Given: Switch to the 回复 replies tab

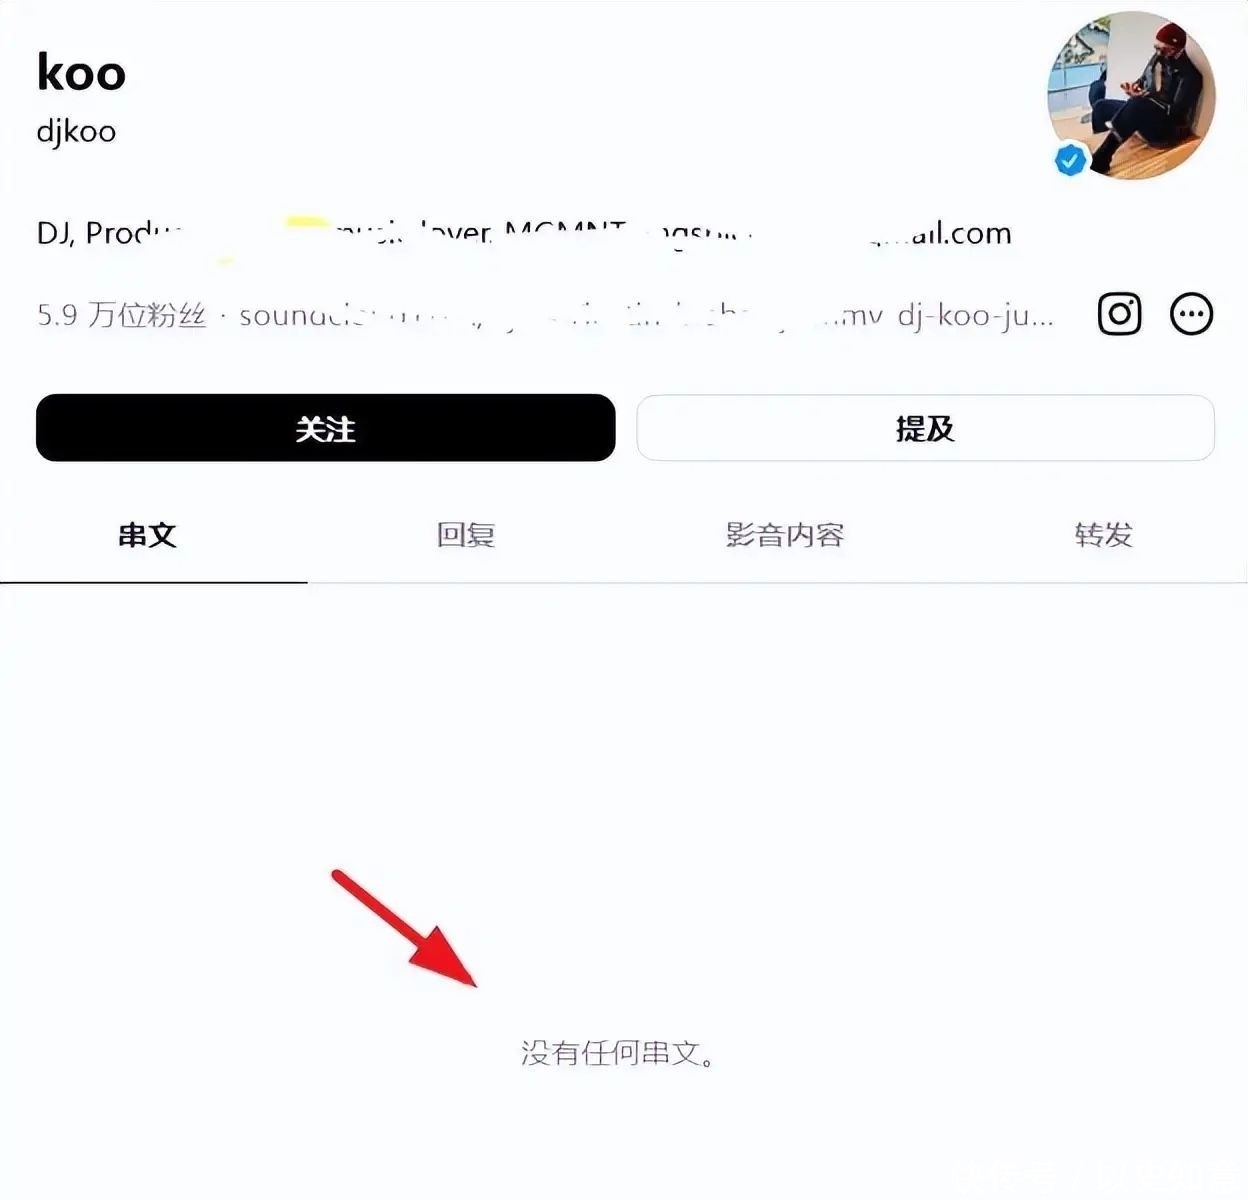Looking at the screenshot, I should 466,535.
